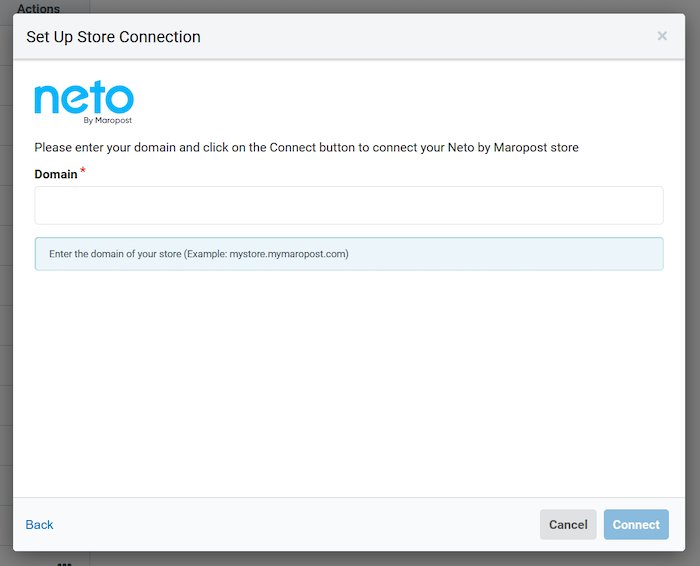Click the Cancel button
This screenshot has height=566, width=700.
pos(568,524)
